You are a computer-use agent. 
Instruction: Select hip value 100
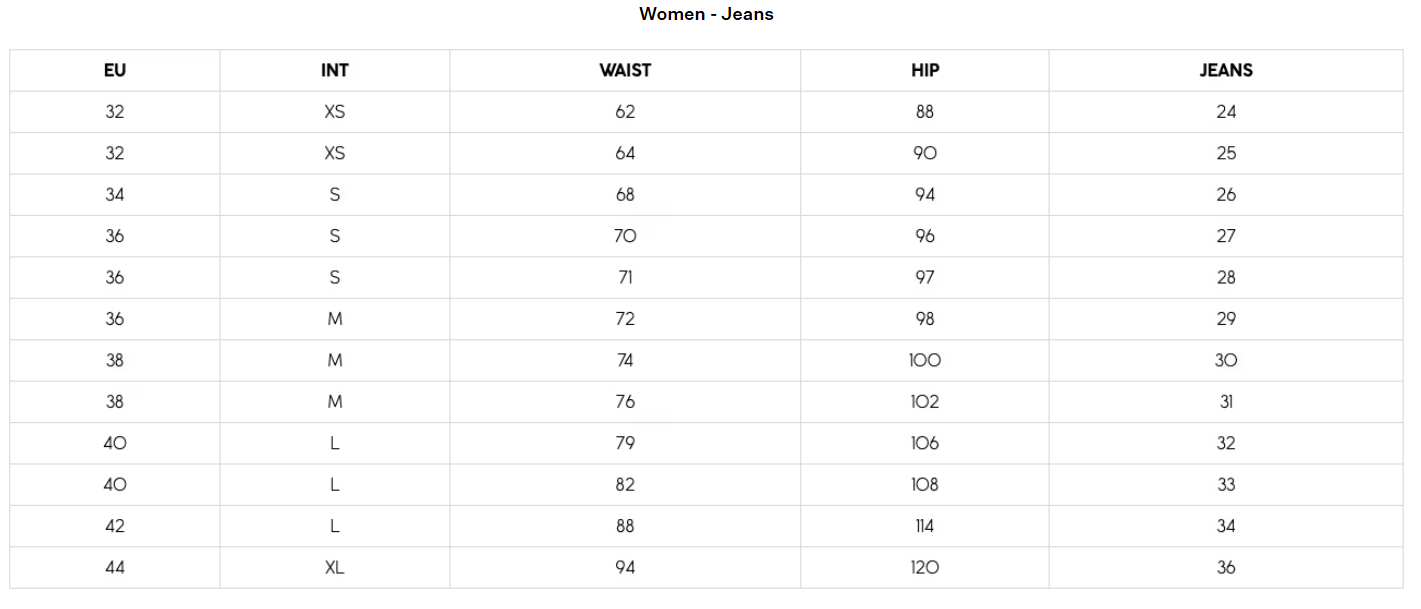coord(925,360)
